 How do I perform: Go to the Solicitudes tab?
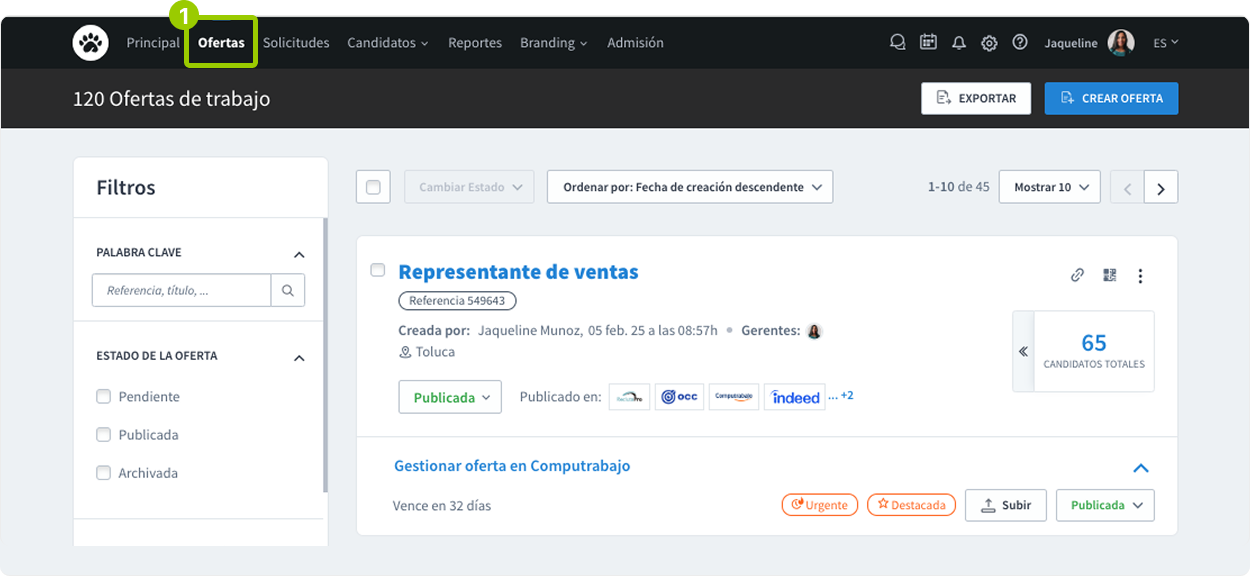tap(296, 42)
